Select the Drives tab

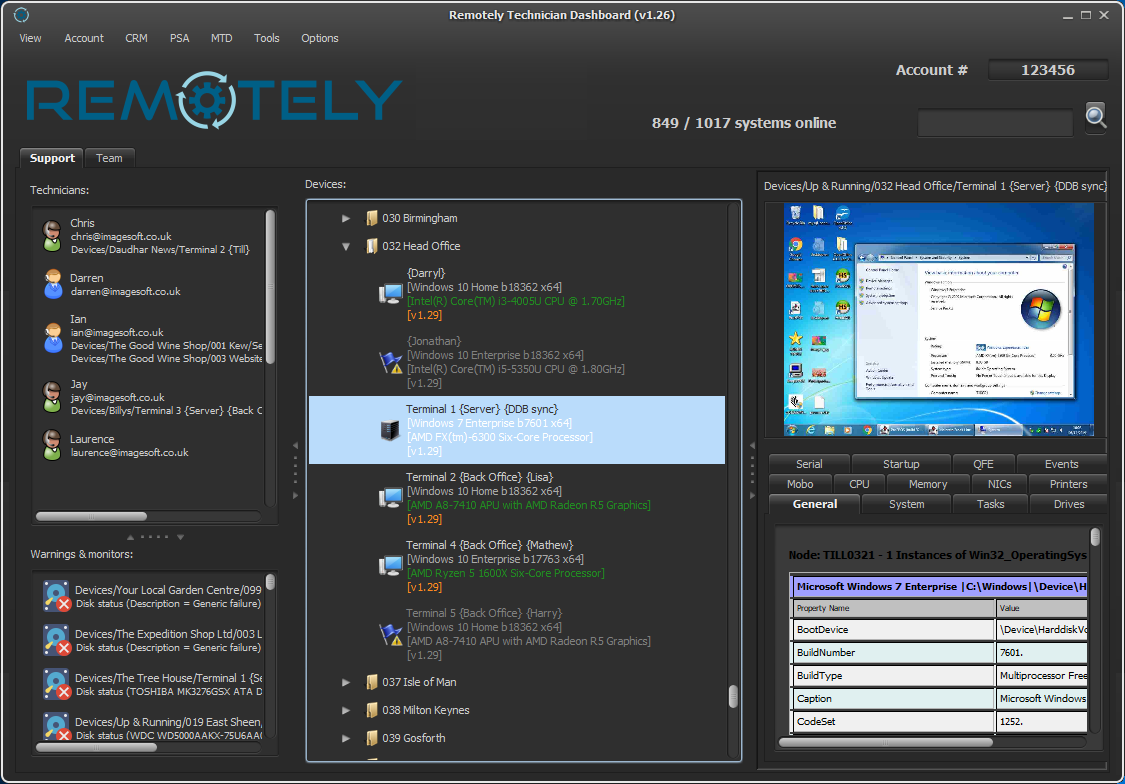click(1068, 504)
